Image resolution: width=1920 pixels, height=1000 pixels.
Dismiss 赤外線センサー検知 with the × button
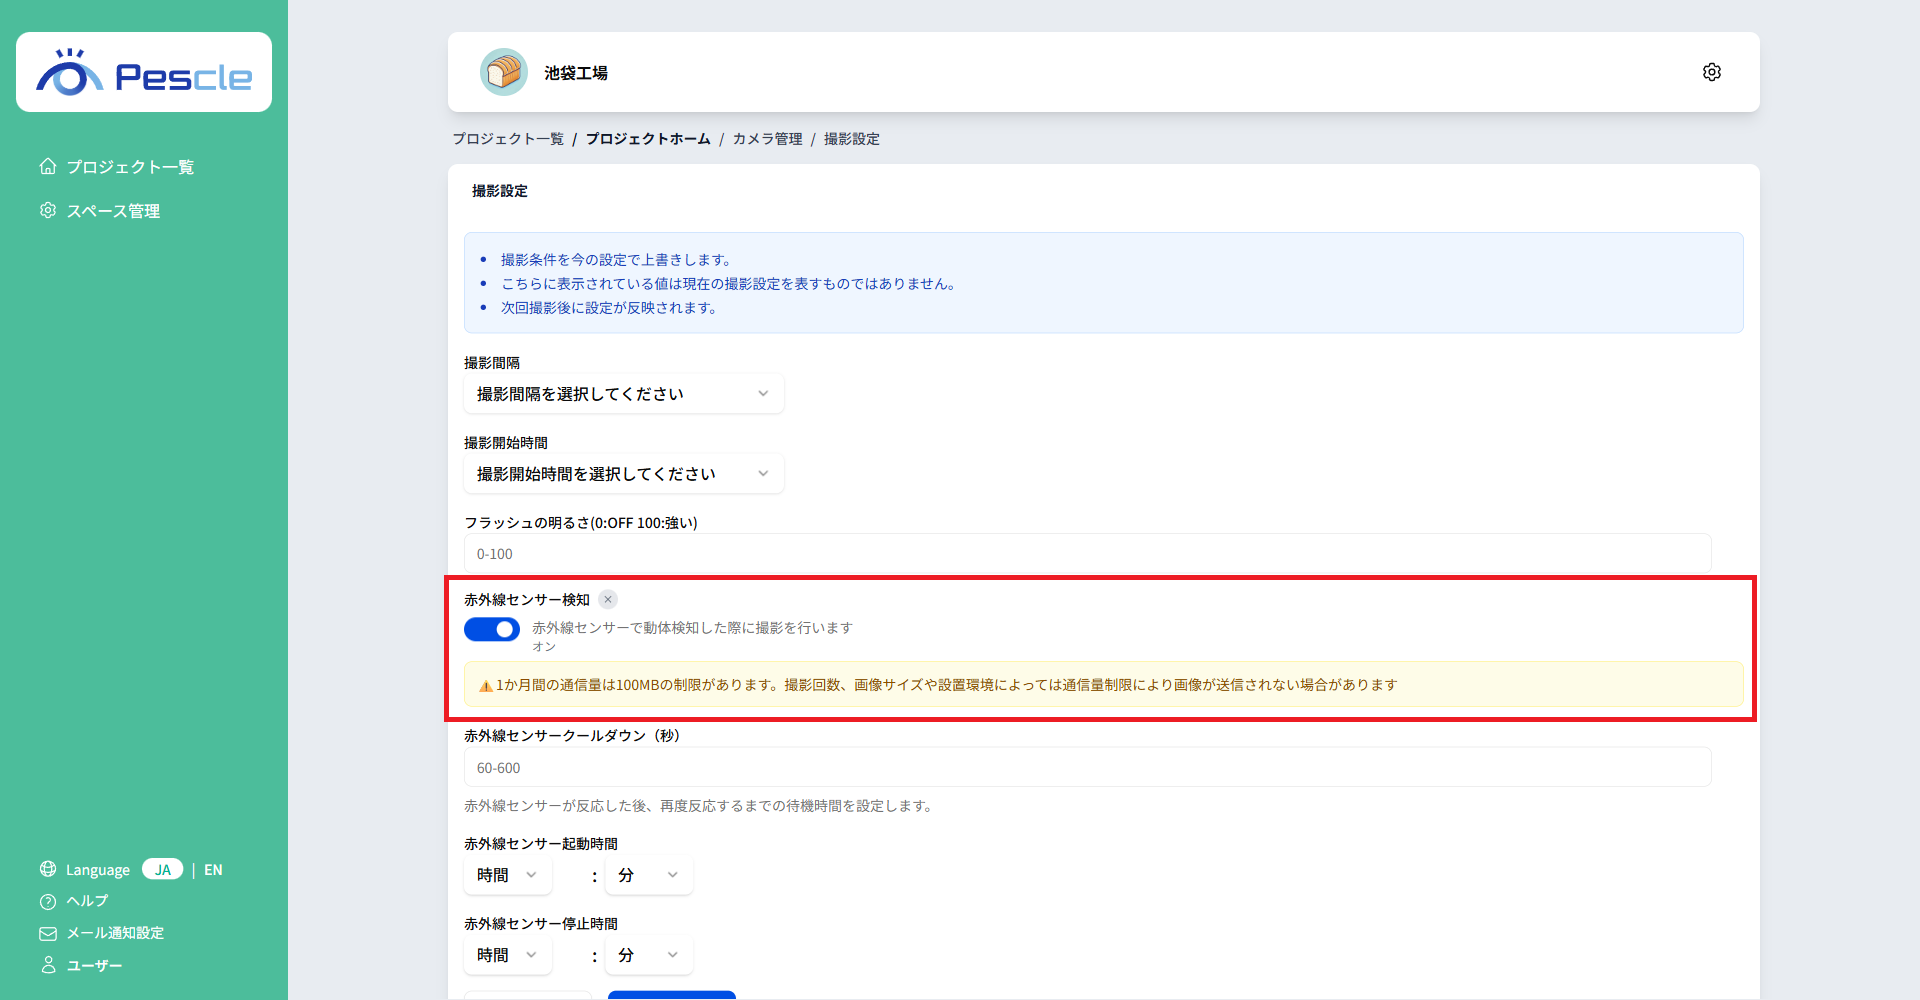point(607,599)
